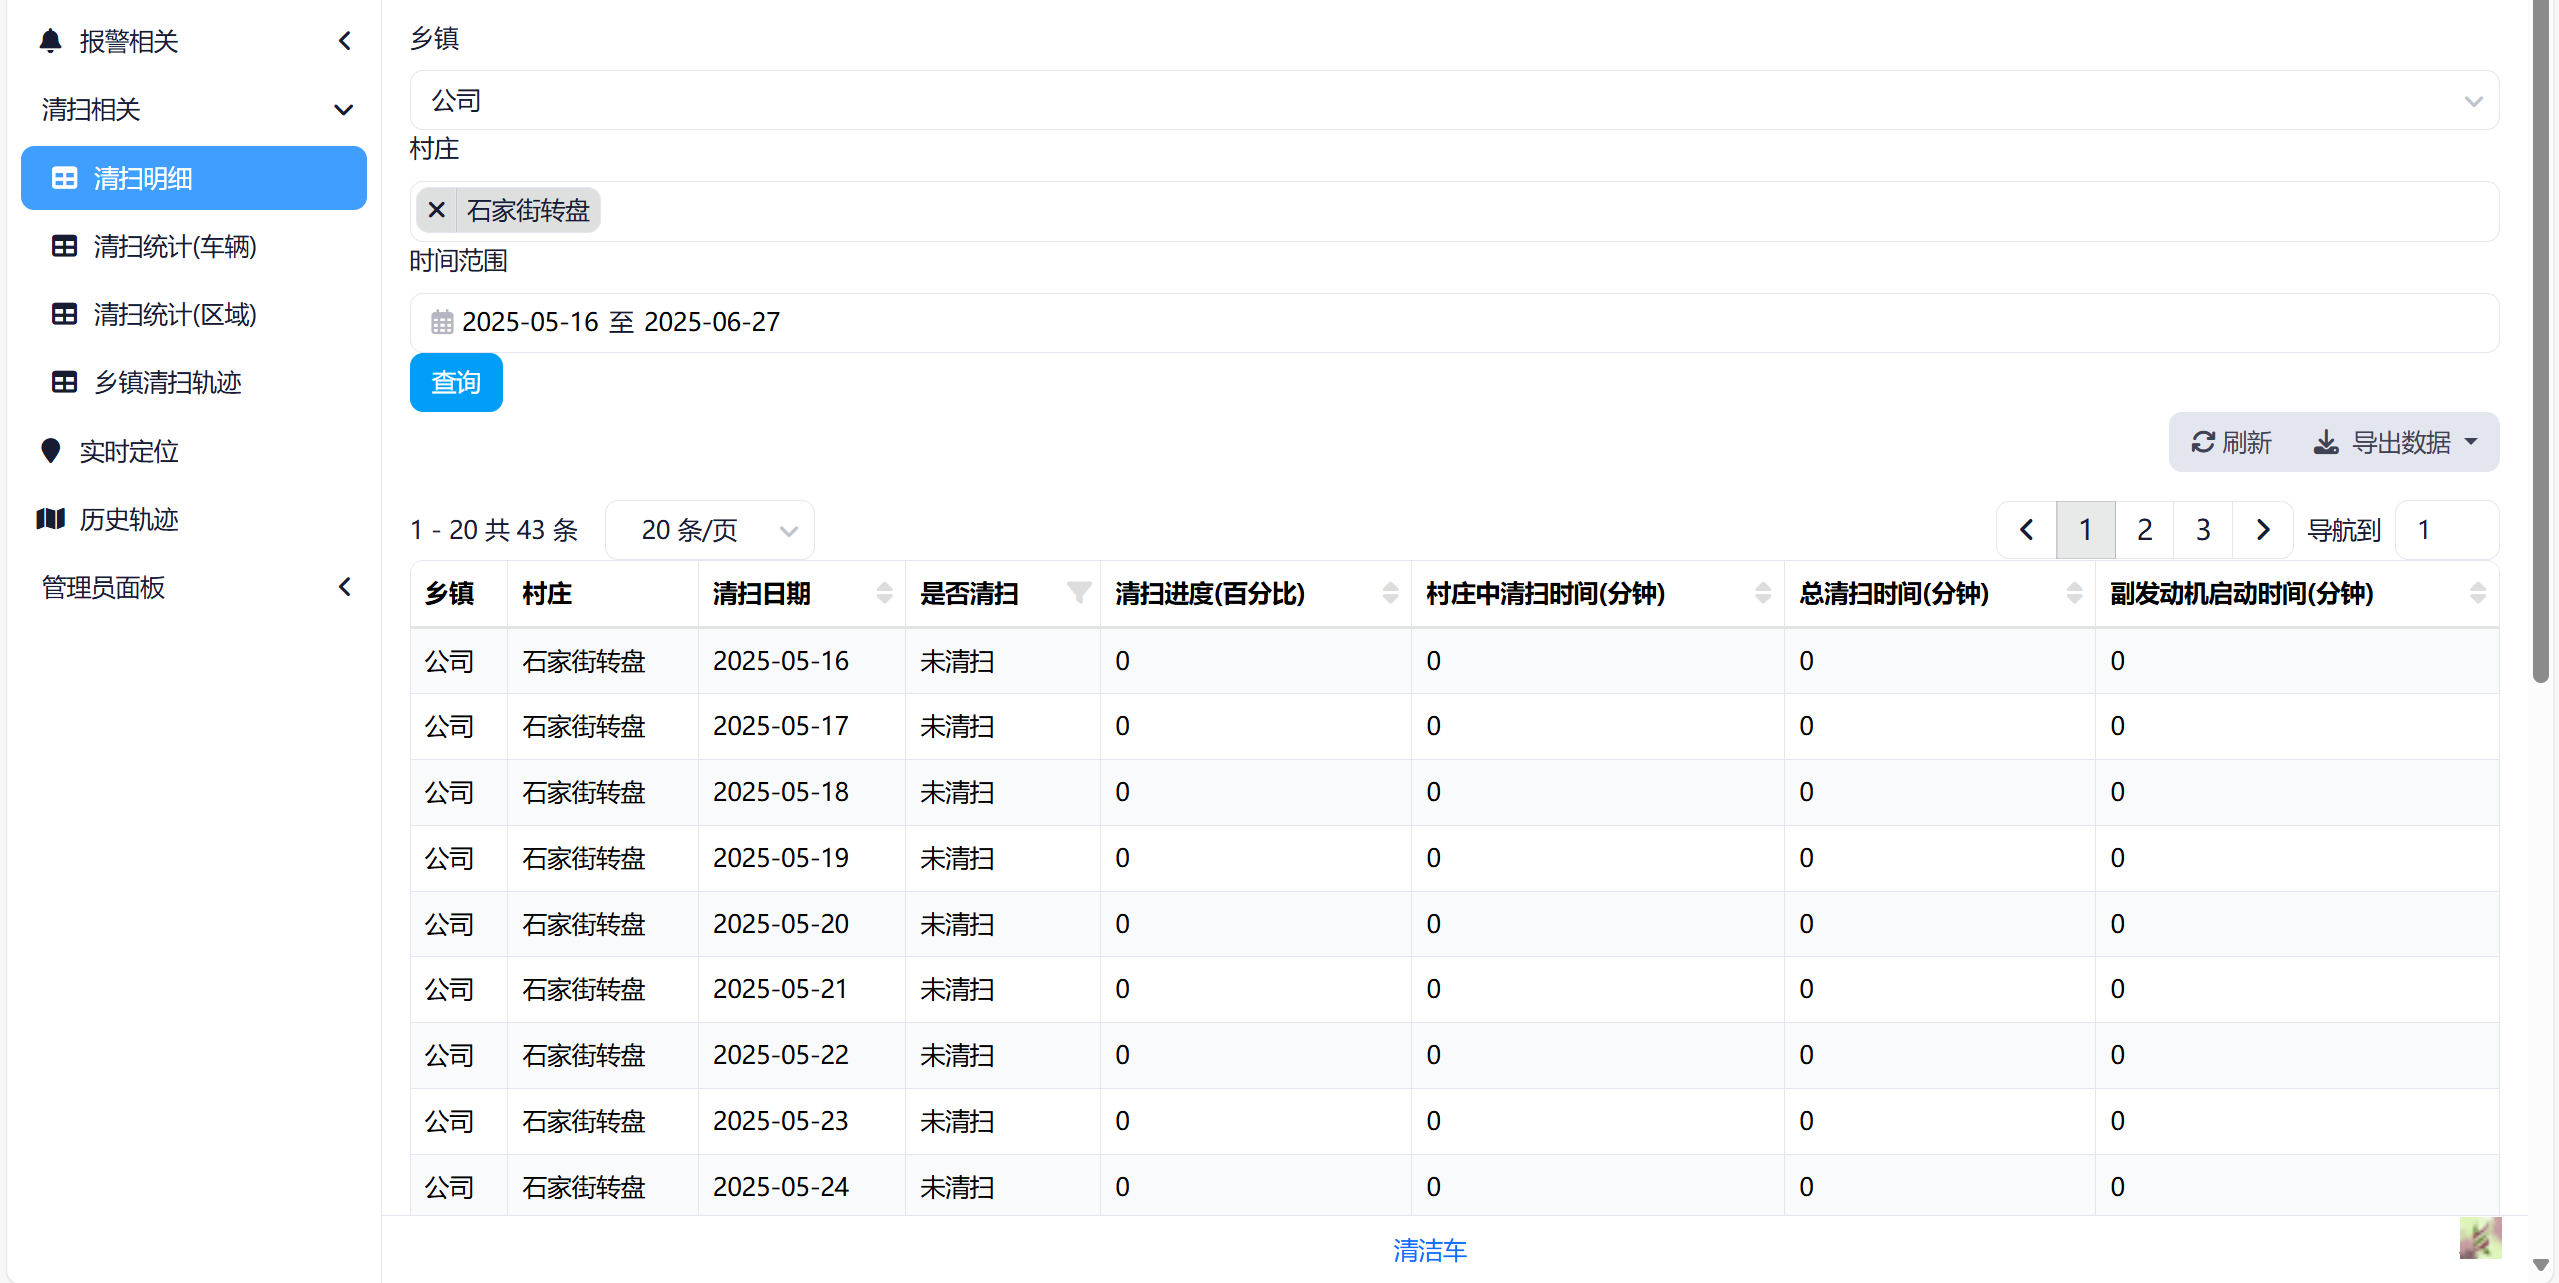
Task: Open 乡镇清扫轨迹 sidebar item
Action: (168, 382)
